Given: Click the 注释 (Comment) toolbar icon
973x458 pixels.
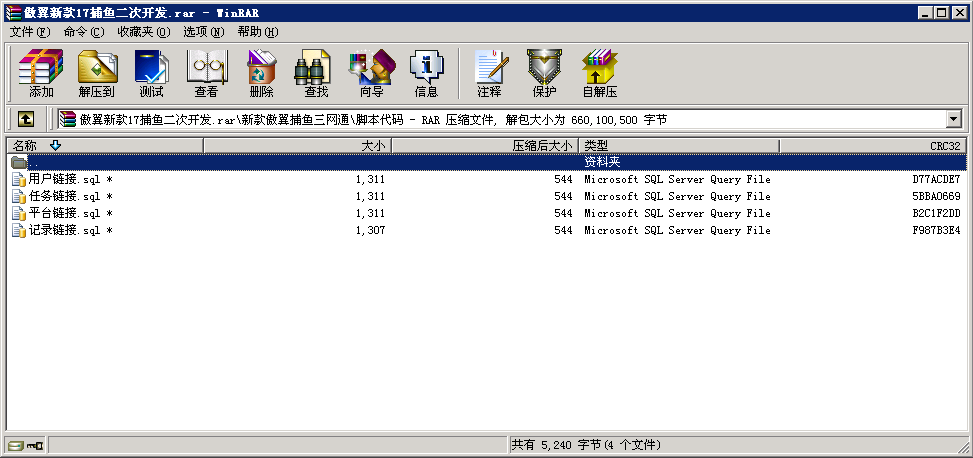Looking at the screenshot, I should click(x=489, y=74).
